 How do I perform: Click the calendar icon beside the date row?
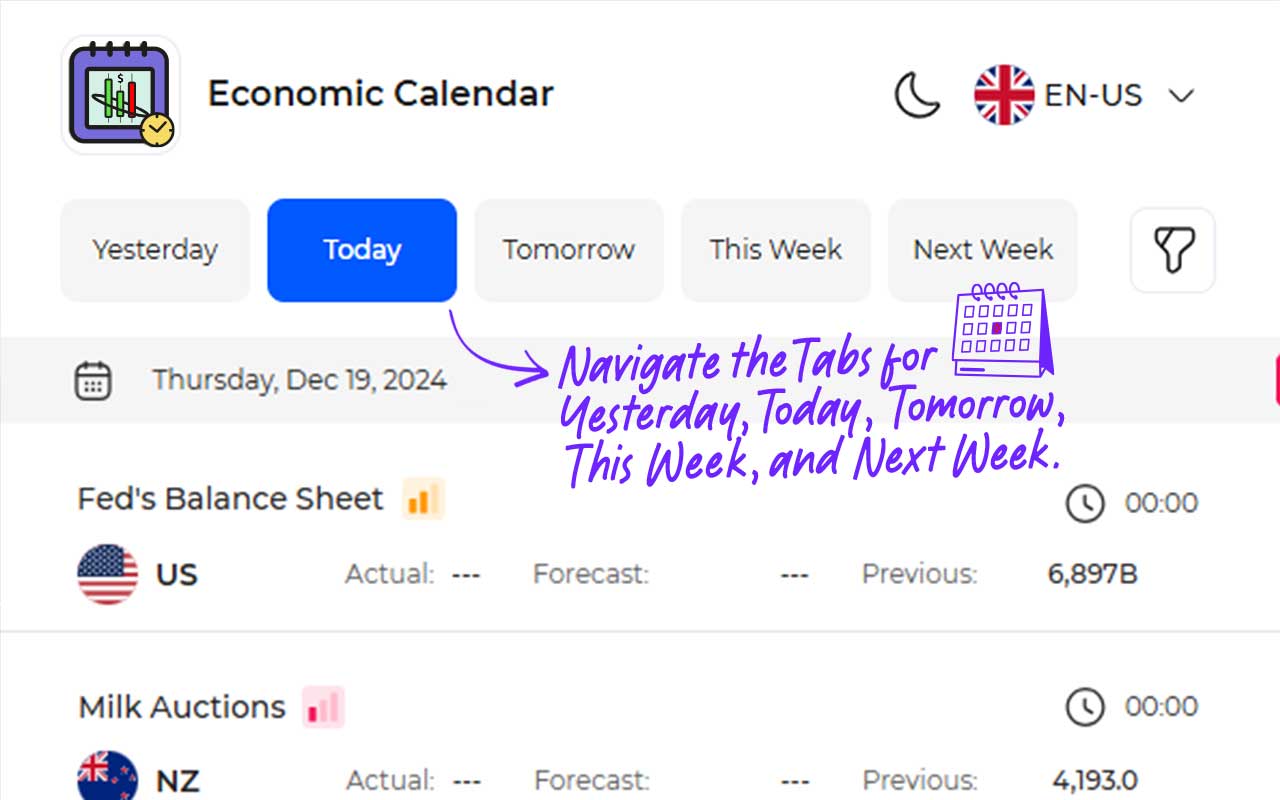93,380
